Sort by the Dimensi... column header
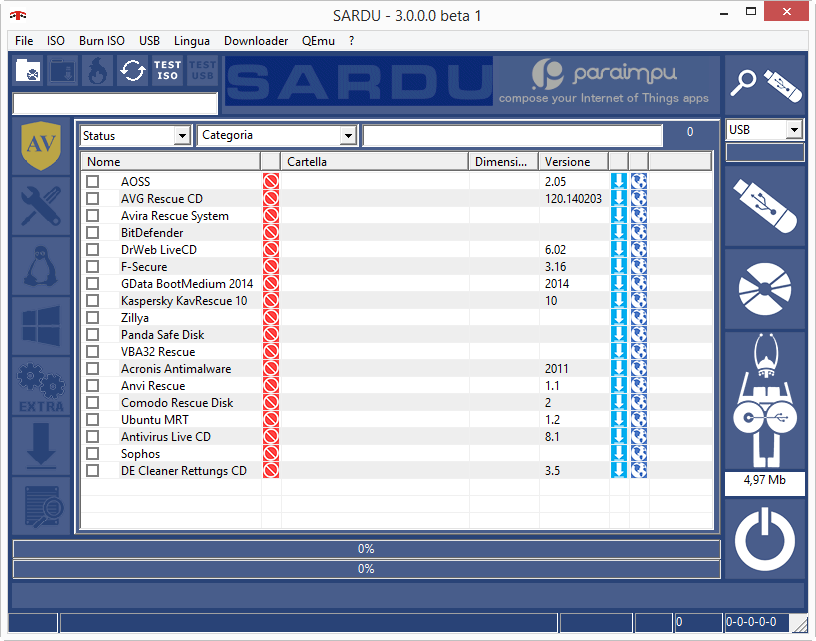Screen dimensions: 816x641 (x=504, y=162)
